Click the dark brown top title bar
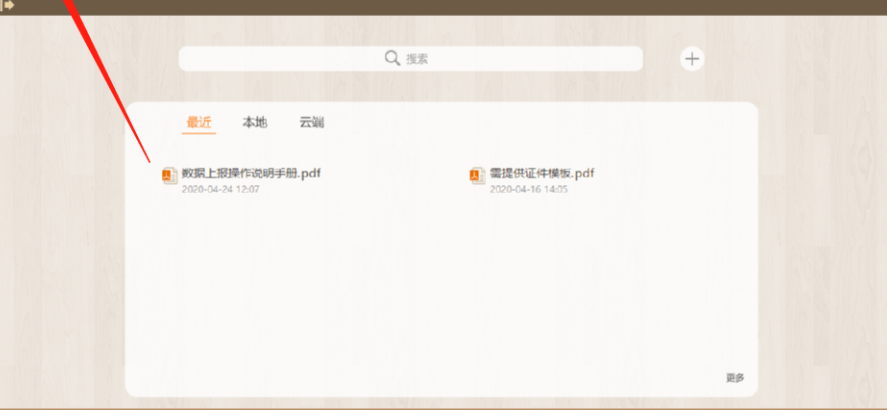 [x=444, y=7]
